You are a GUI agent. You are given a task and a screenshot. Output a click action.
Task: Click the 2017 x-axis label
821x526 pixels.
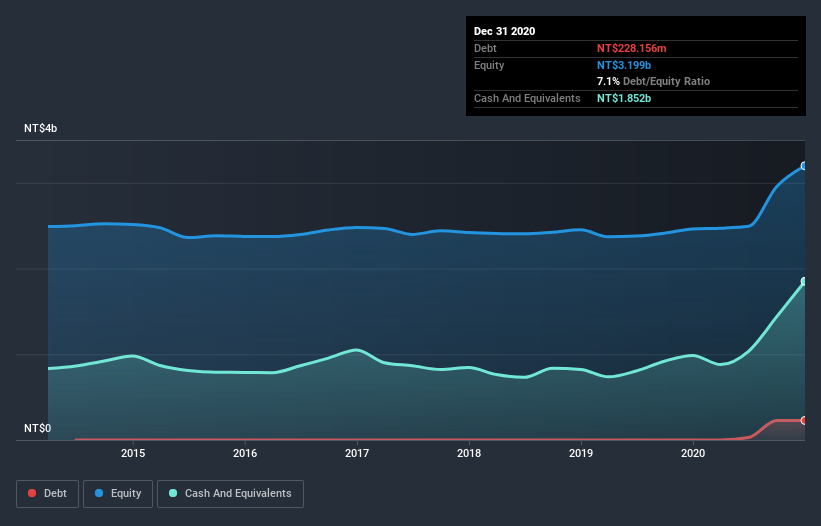pyautogui.click(x=357, y=453)
